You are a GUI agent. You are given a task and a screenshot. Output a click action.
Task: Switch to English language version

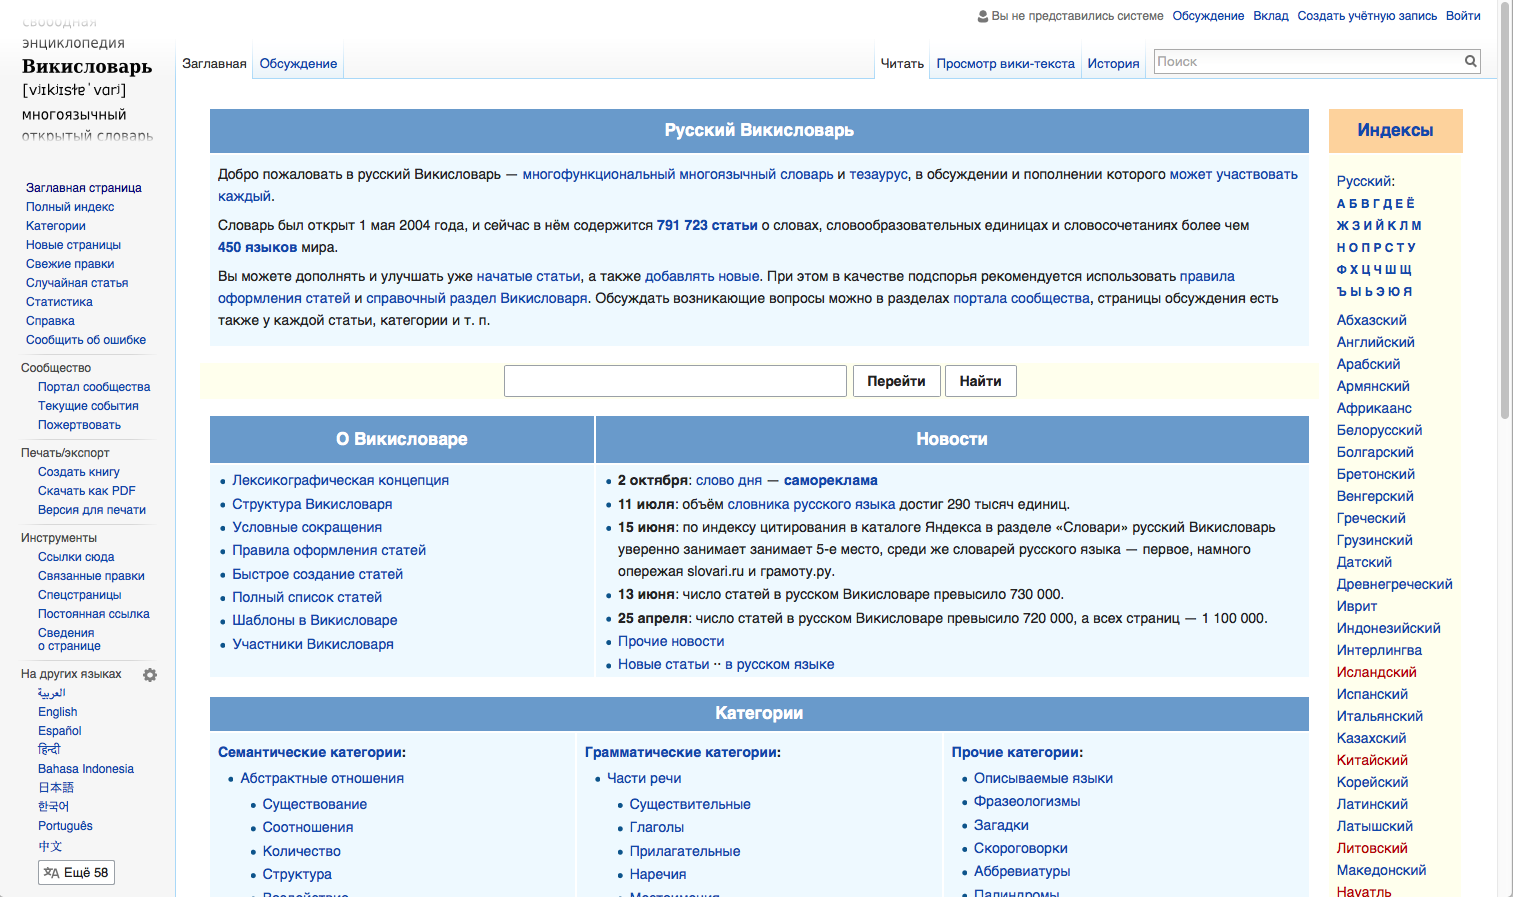click(x=58, y=712)
